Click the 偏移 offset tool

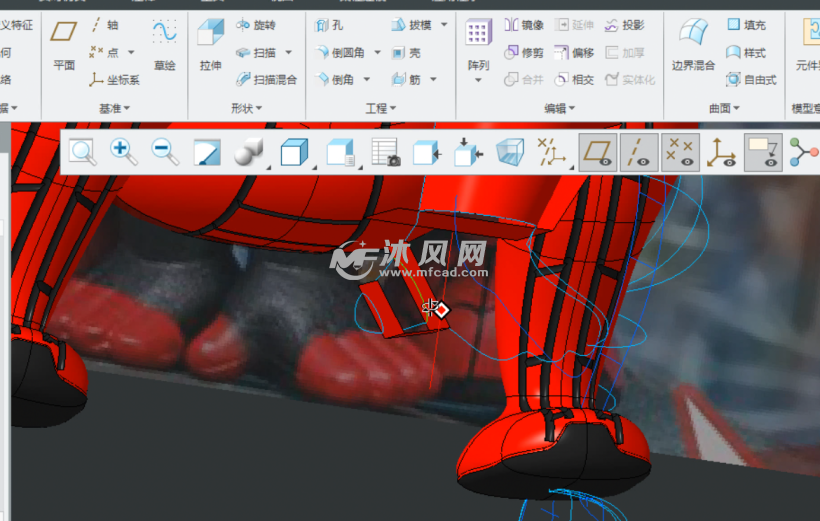pos(574,52)
